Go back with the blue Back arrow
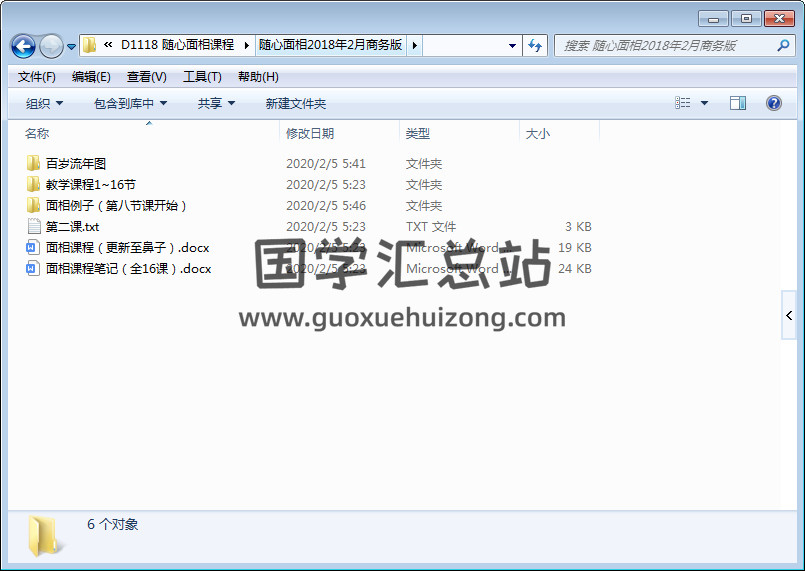805x571 pixels. point(23,46)
